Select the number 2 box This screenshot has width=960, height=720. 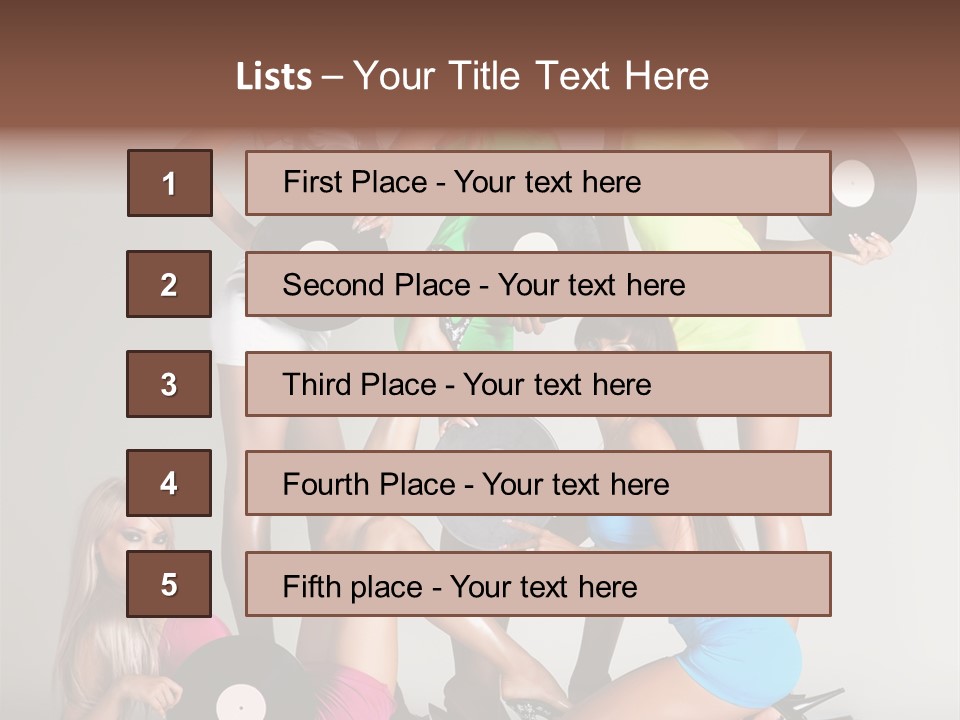(169, 284)
